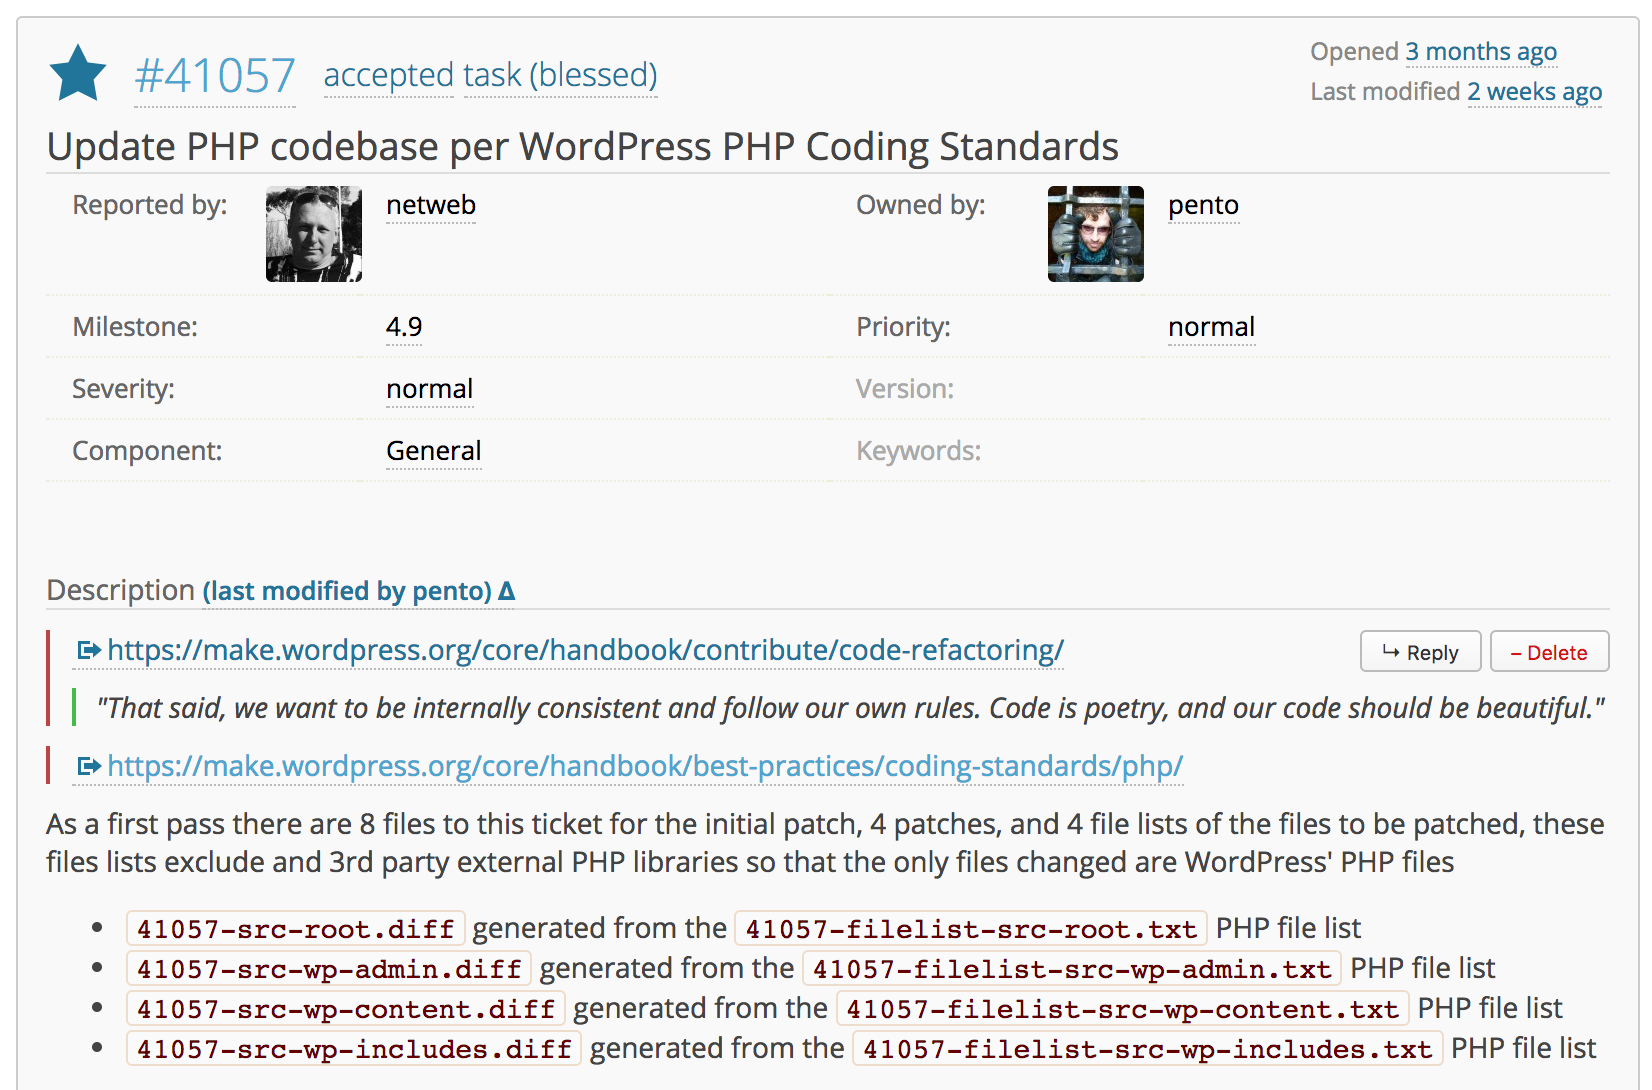View owner pento's avatar photo
Viewport: 1652px width, 1090px height.
click(1096, 234)
